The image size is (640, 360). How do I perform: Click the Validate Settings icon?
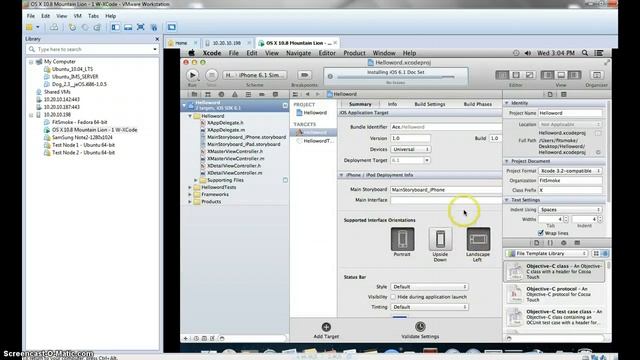(420, 327)
